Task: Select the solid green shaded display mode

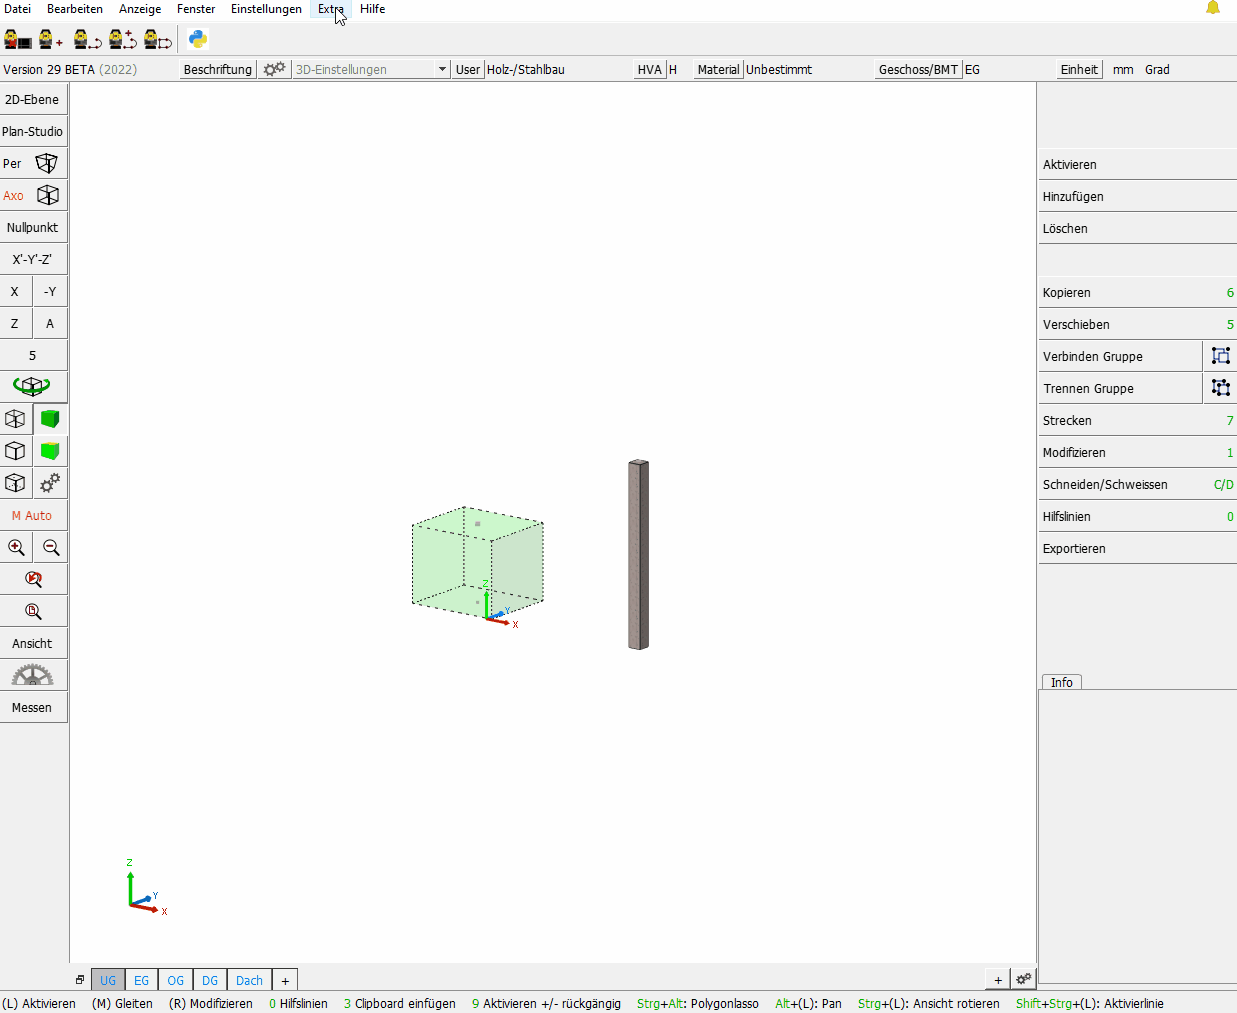Action: pos(50,419)
